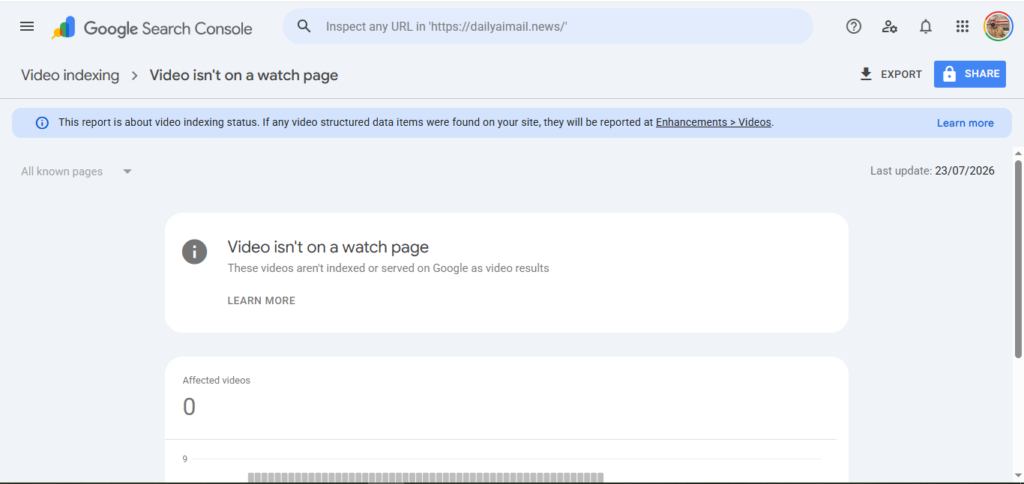Click the EXPORT label
Screen dimensions: 1024x484
point(901,74)
